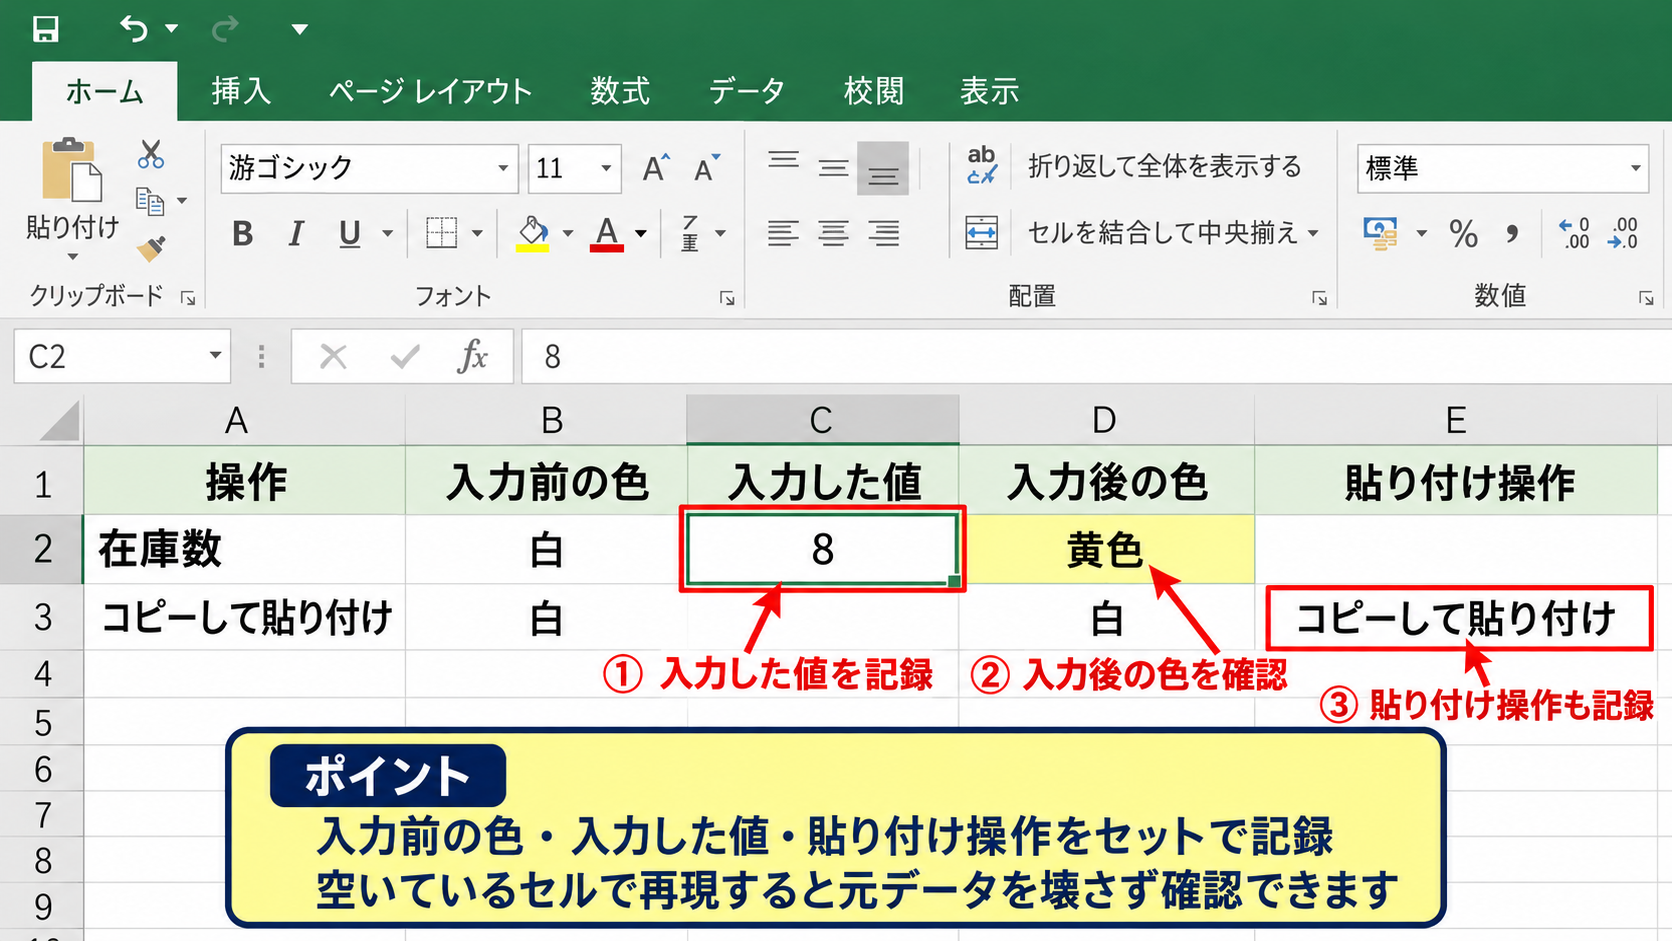Cut selection with the scissors icon
The image size is (1672, 941).
click(151, 154)
